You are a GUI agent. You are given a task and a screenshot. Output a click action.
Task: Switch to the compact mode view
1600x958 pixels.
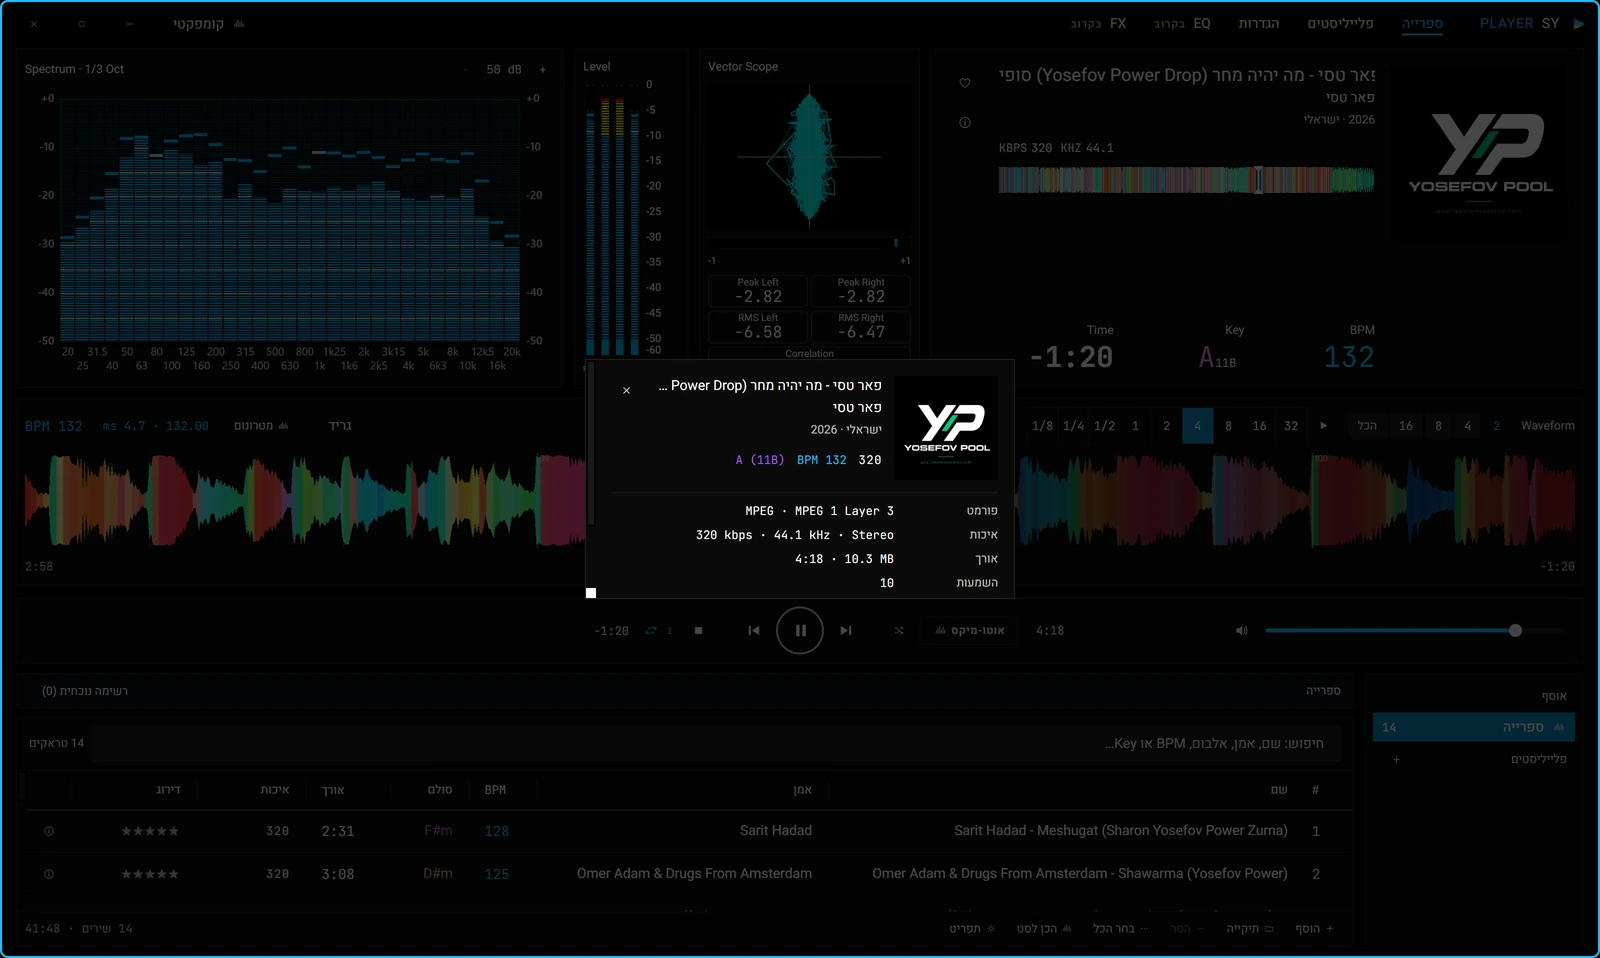(208, 23)
